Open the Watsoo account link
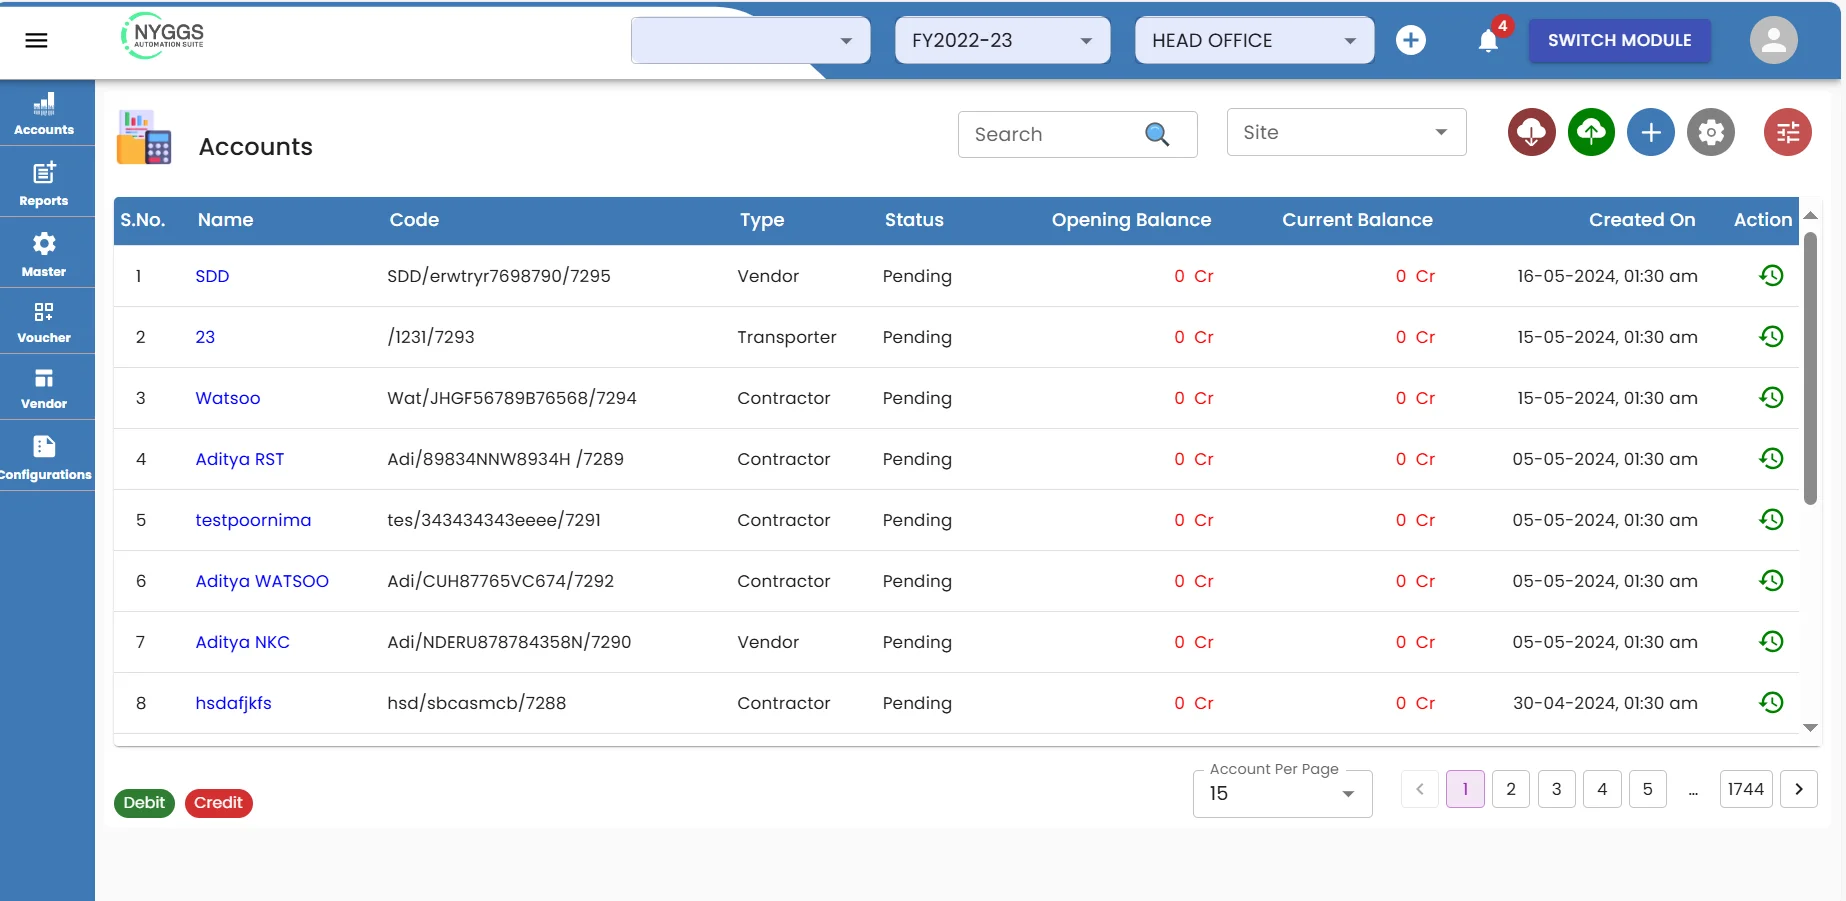This screenshot has width=1846, height=901. click(x=228, y=398)
